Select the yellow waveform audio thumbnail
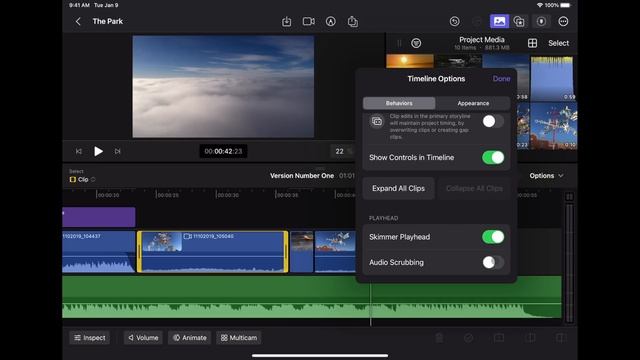The height and width of the screenshot is (360, 640). (552, 78)
